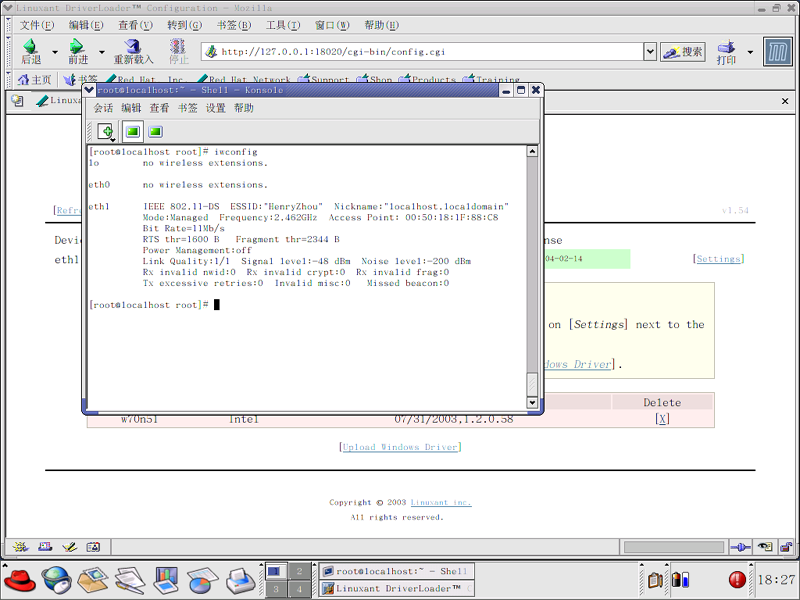Viewport: 800px width, 600px height.
Task: Click the security lock icon
Action: (x=786, y=547)
